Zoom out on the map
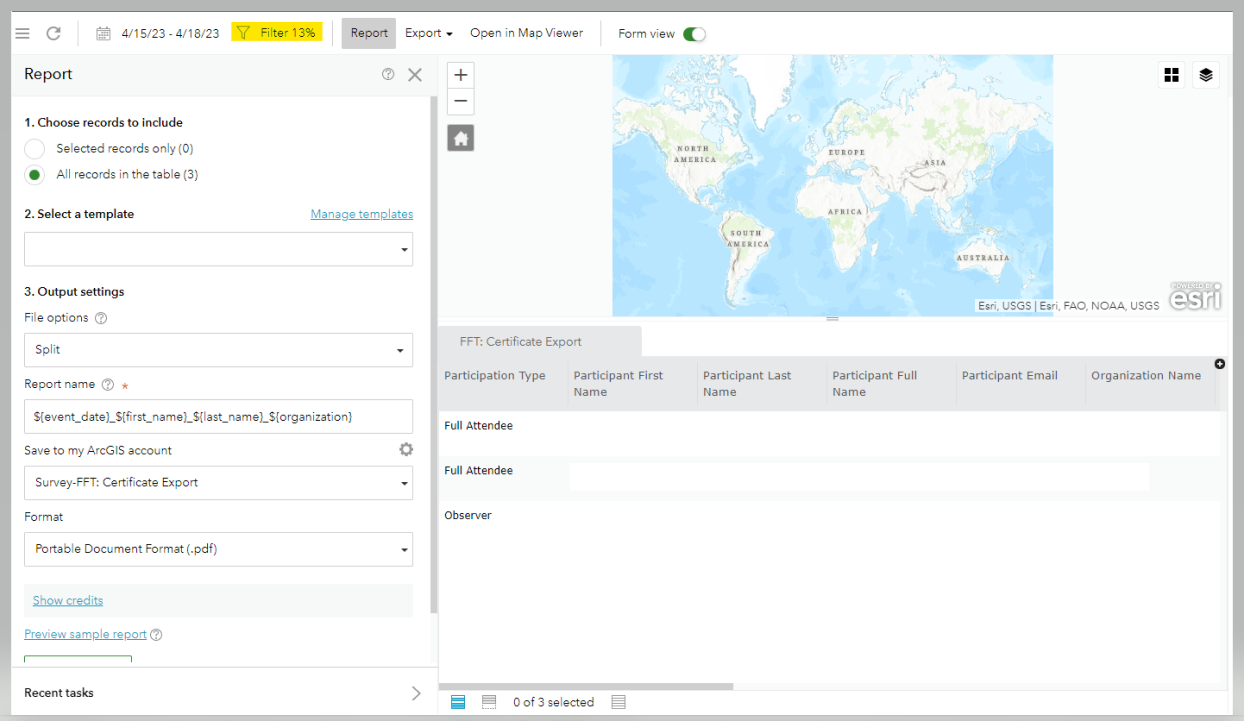This screenshot has width=1244, height=721. point(460,101)
